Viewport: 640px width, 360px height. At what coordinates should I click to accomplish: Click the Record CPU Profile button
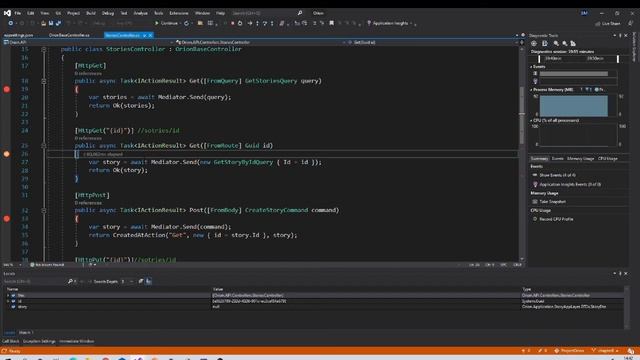click(556, 219)
